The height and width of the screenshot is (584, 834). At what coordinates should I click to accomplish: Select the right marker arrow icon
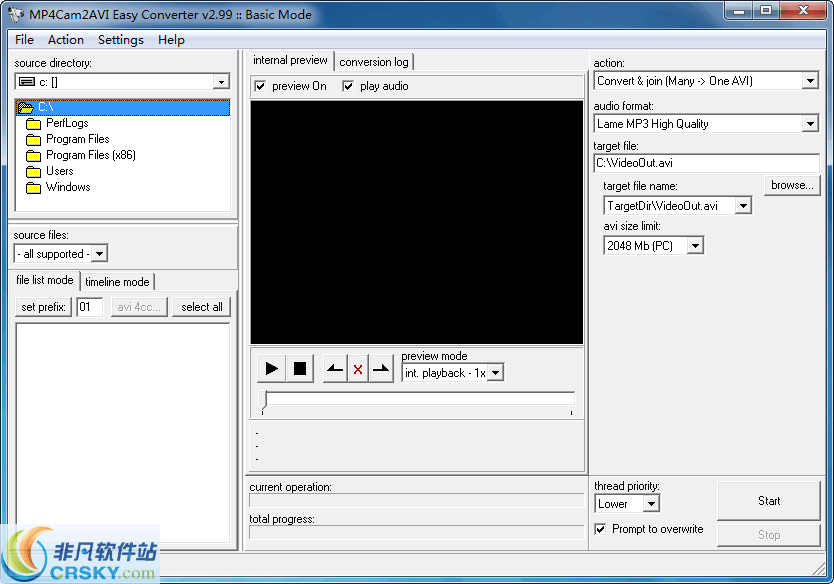[x=381, y=368]
